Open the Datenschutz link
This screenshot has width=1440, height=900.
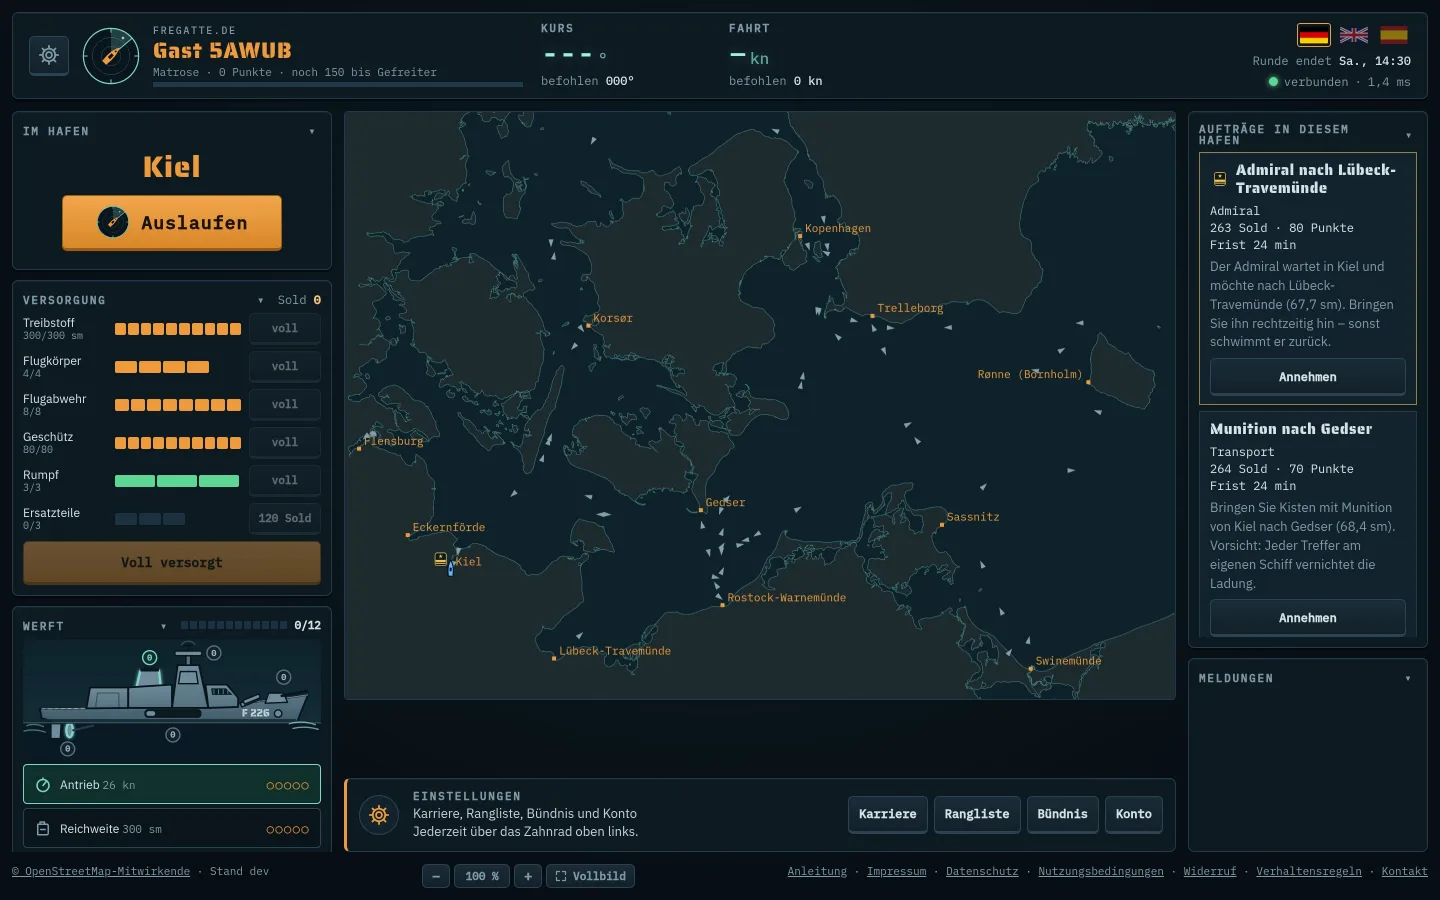pos(982,871)
